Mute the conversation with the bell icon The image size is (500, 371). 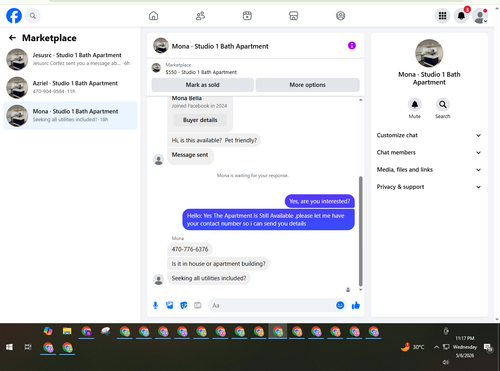(x=415, y=105)
